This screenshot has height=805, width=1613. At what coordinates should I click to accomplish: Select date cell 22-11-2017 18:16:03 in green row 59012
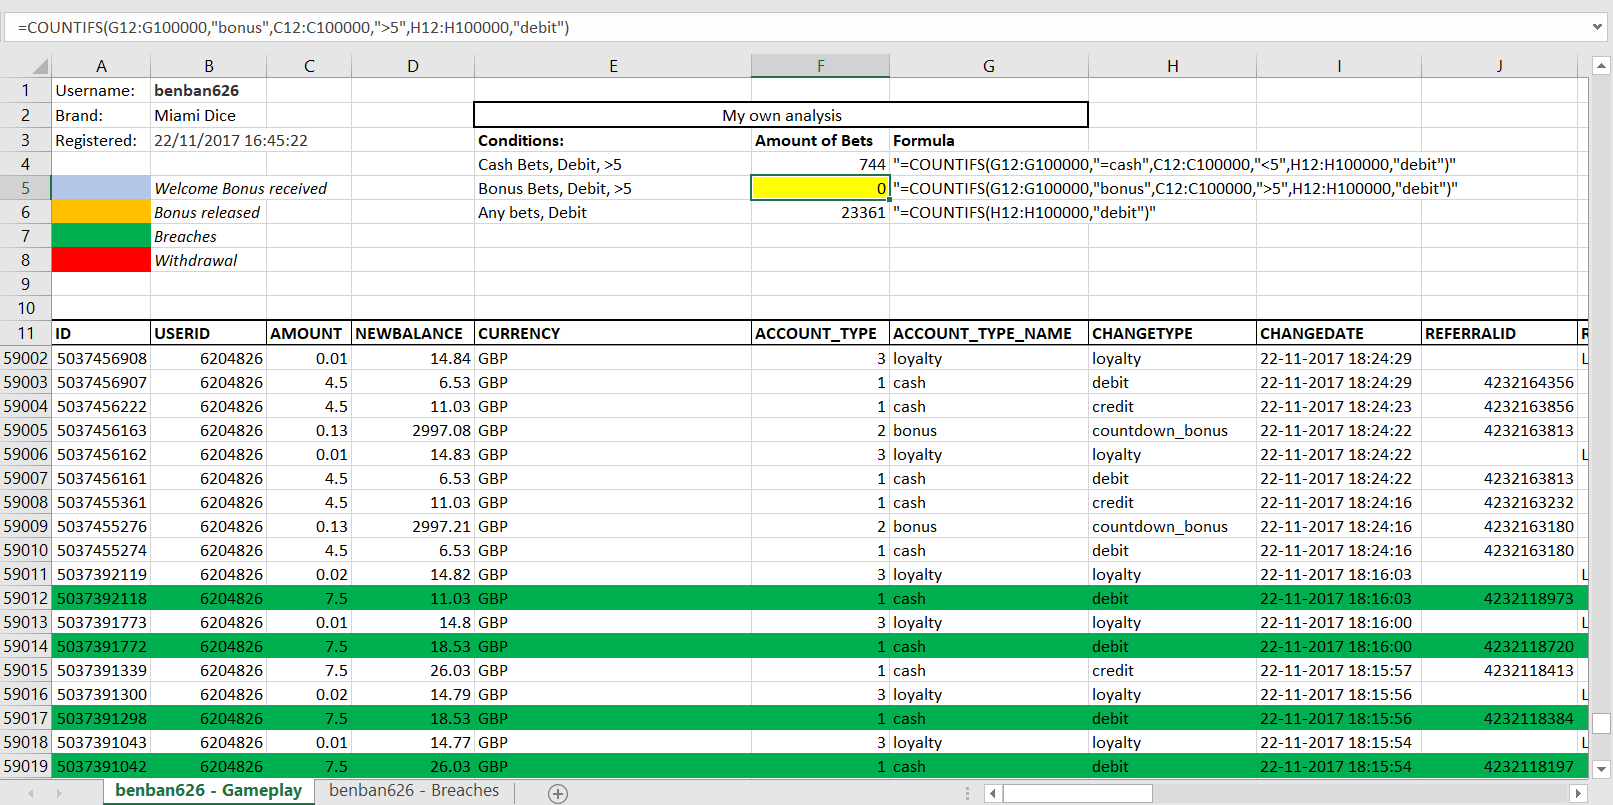click(1339, 598)
